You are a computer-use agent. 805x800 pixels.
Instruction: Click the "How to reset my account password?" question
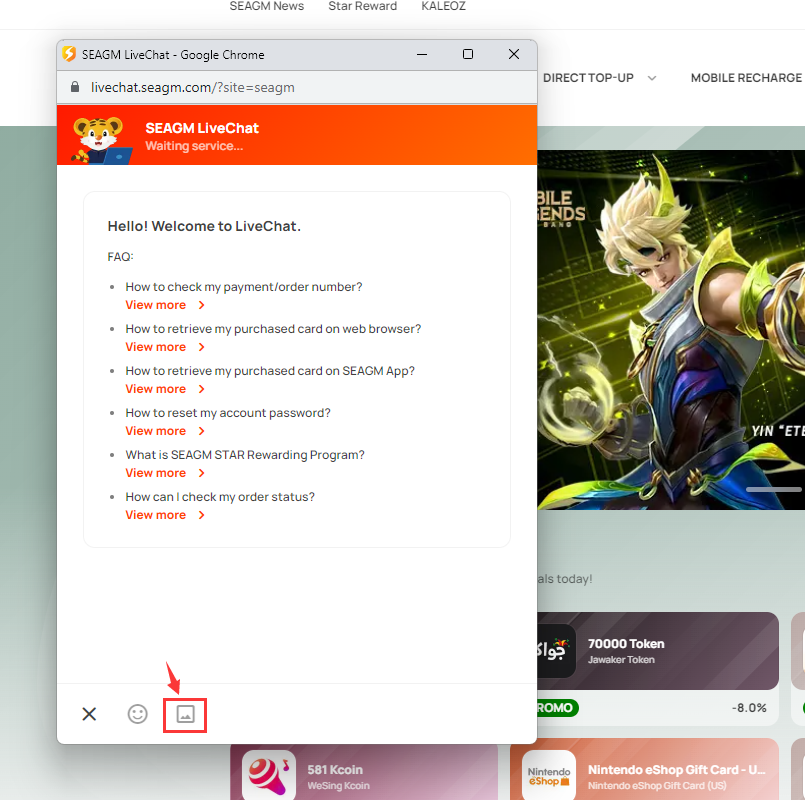pos(228,413)
